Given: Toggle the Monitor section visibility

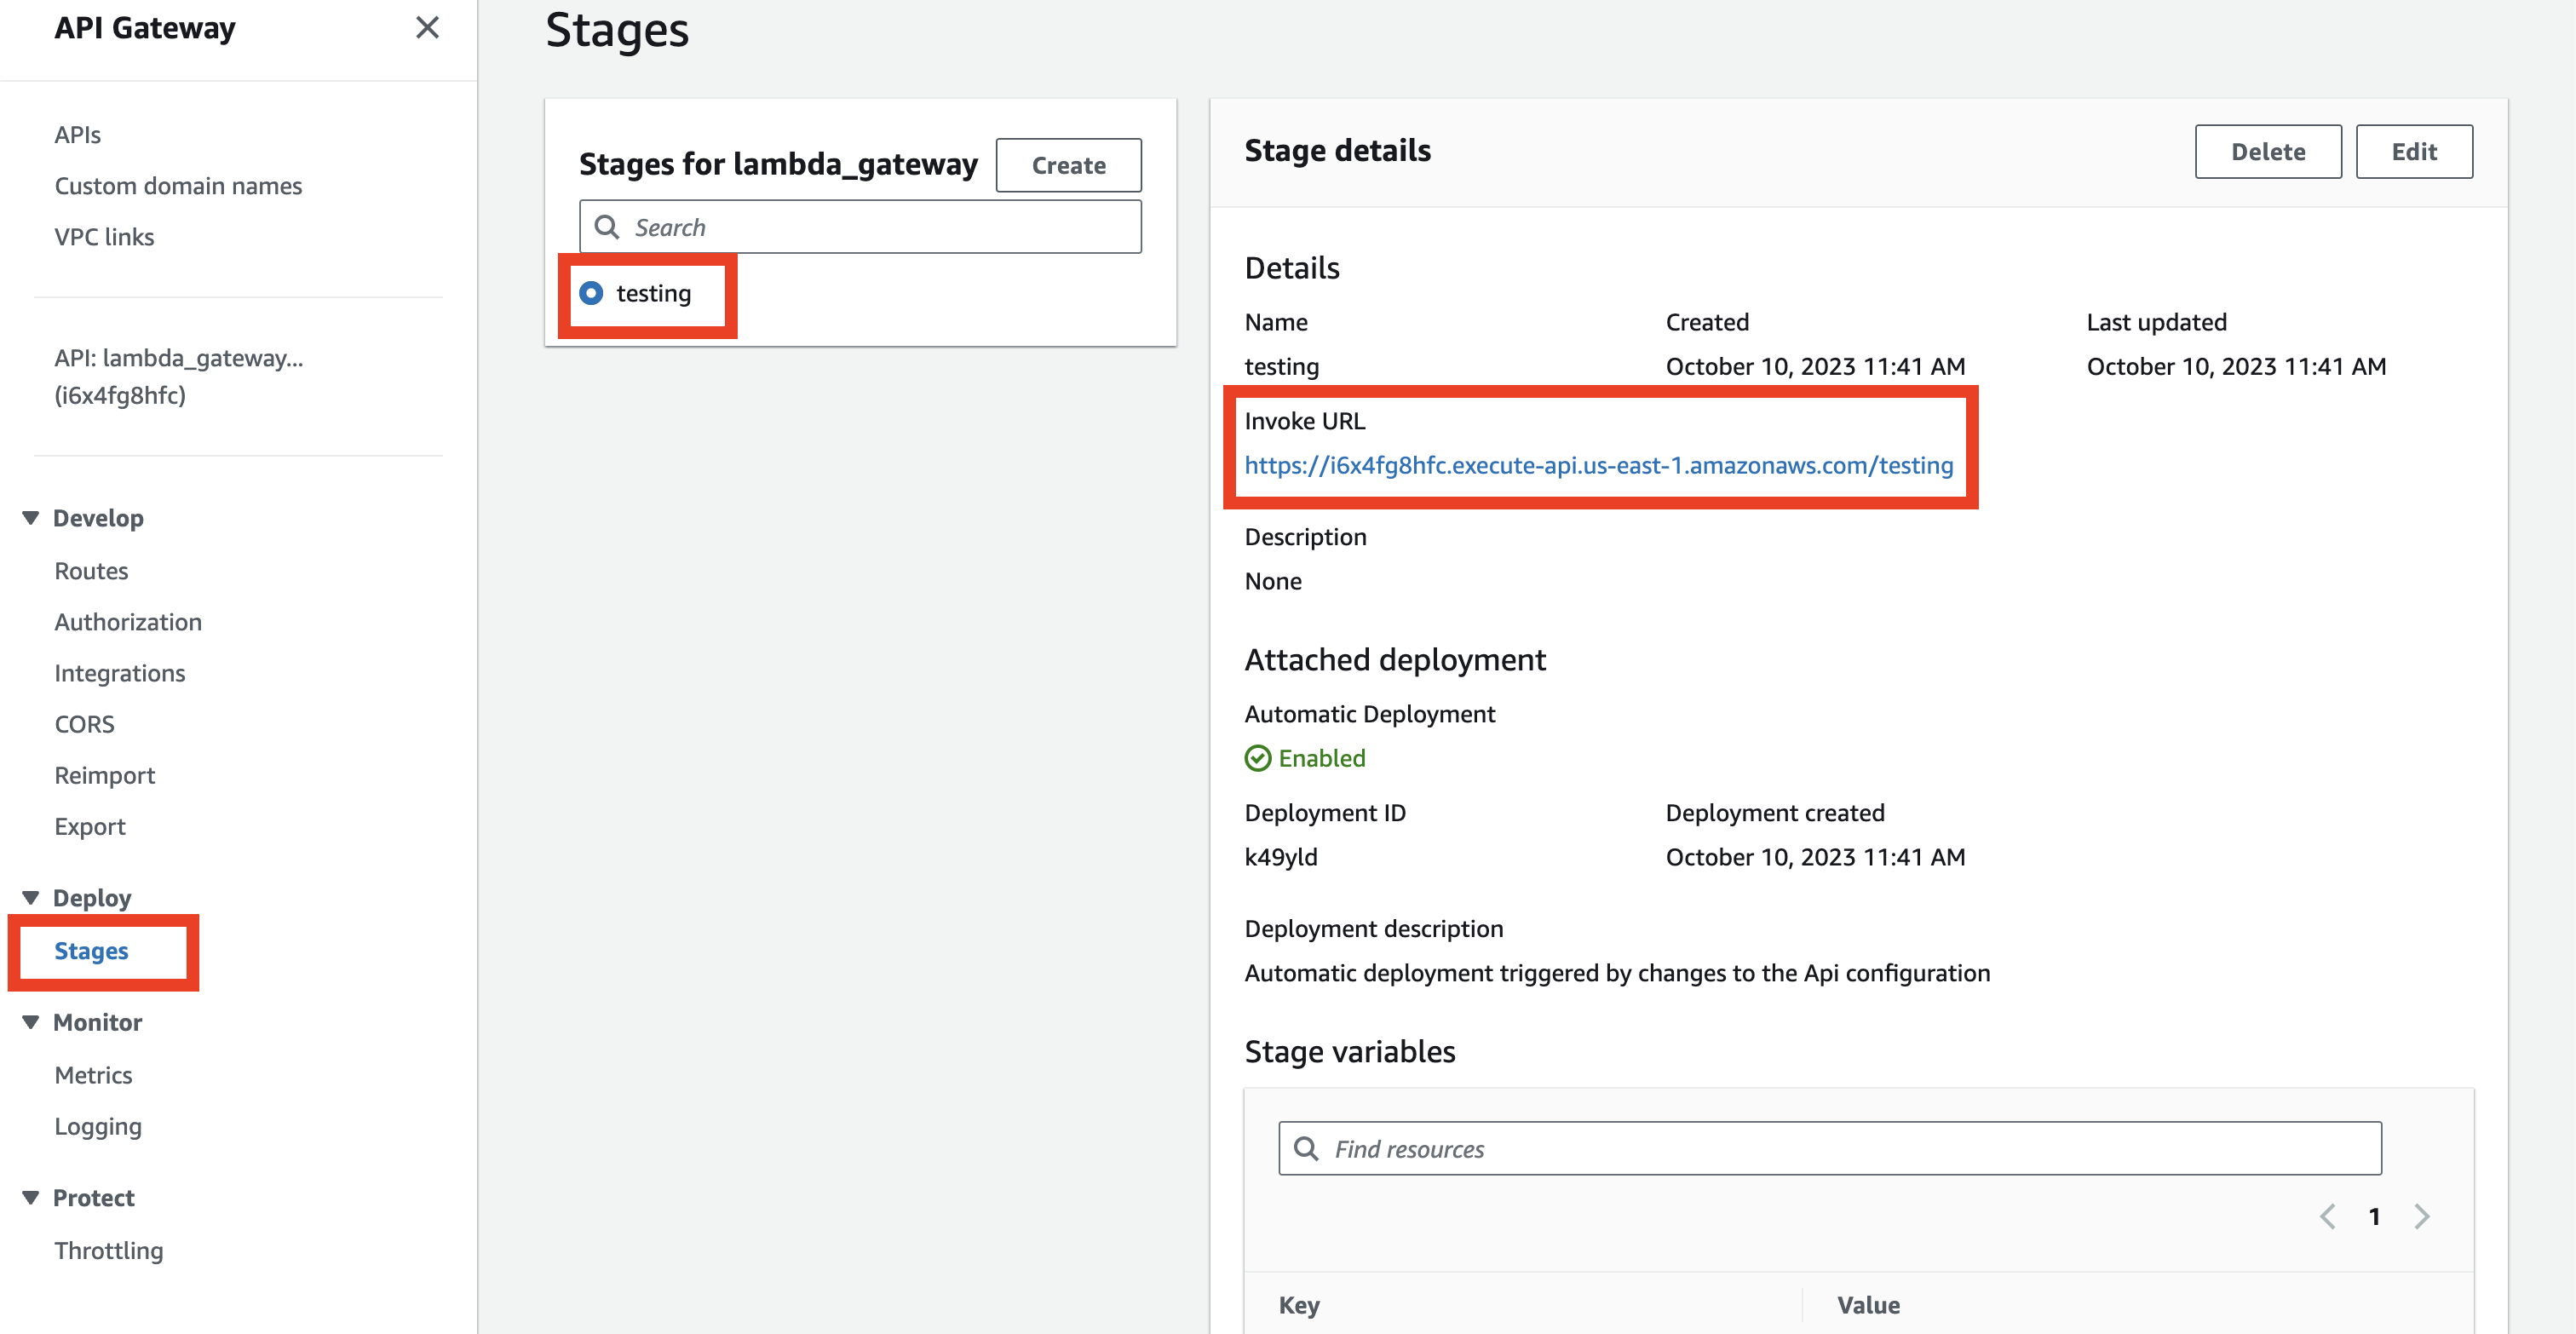Looking at the screenshot, I should (x=29, y=1021).
